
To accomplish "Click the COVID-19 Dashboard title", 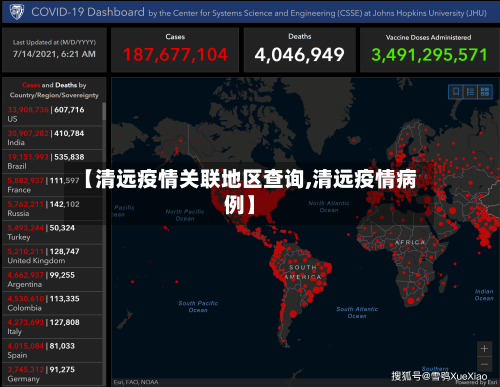I will click(x=88, y=12).
